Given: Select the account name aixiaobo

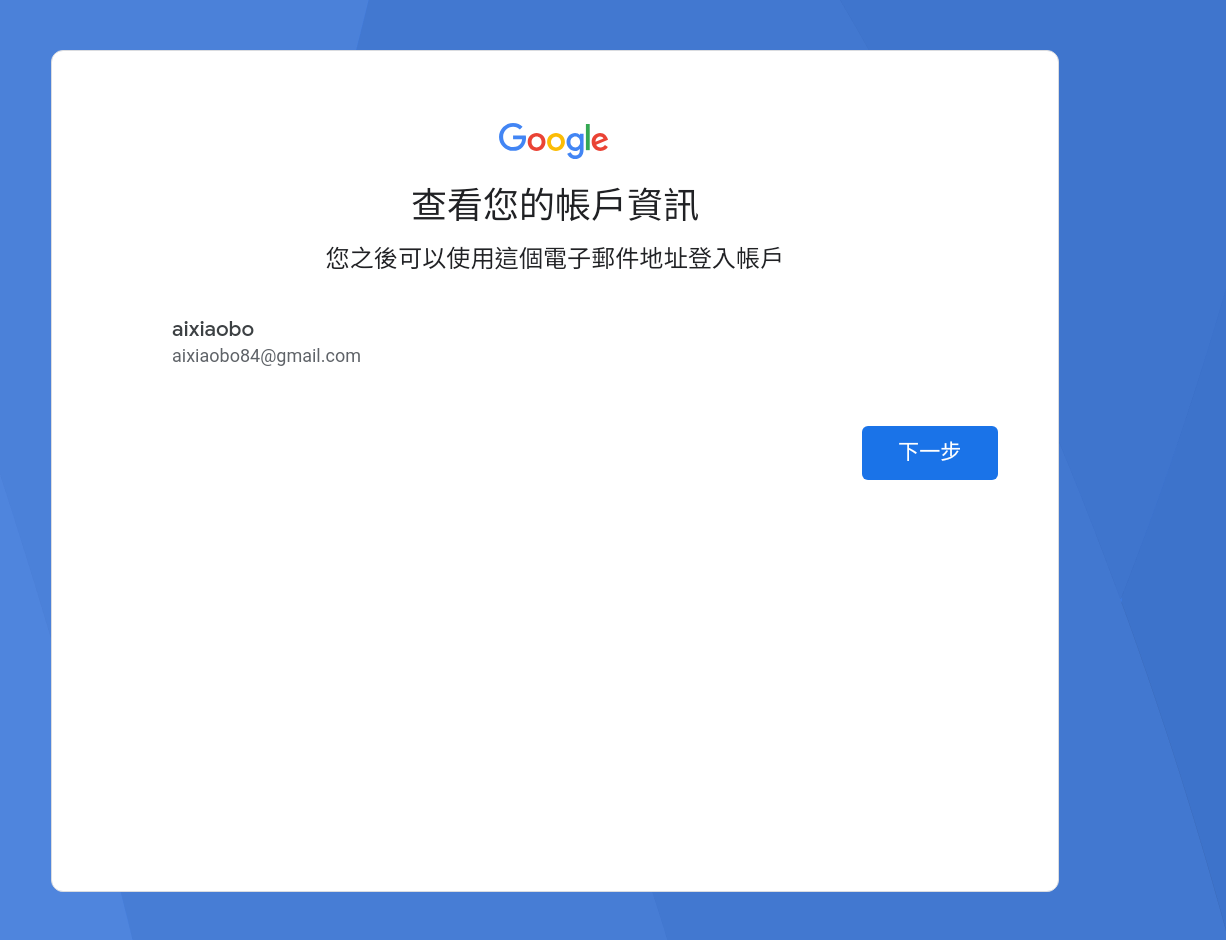Looking at the screenshot, I should click(213, 329).
